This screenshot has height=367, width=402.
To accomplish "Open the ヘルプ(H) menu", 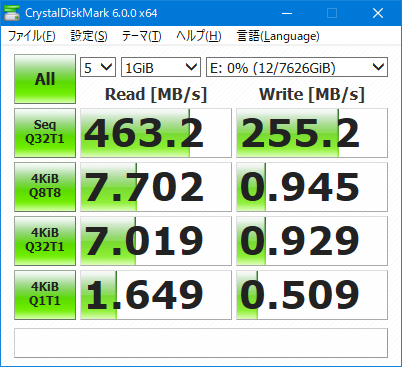I will [199, 36].
